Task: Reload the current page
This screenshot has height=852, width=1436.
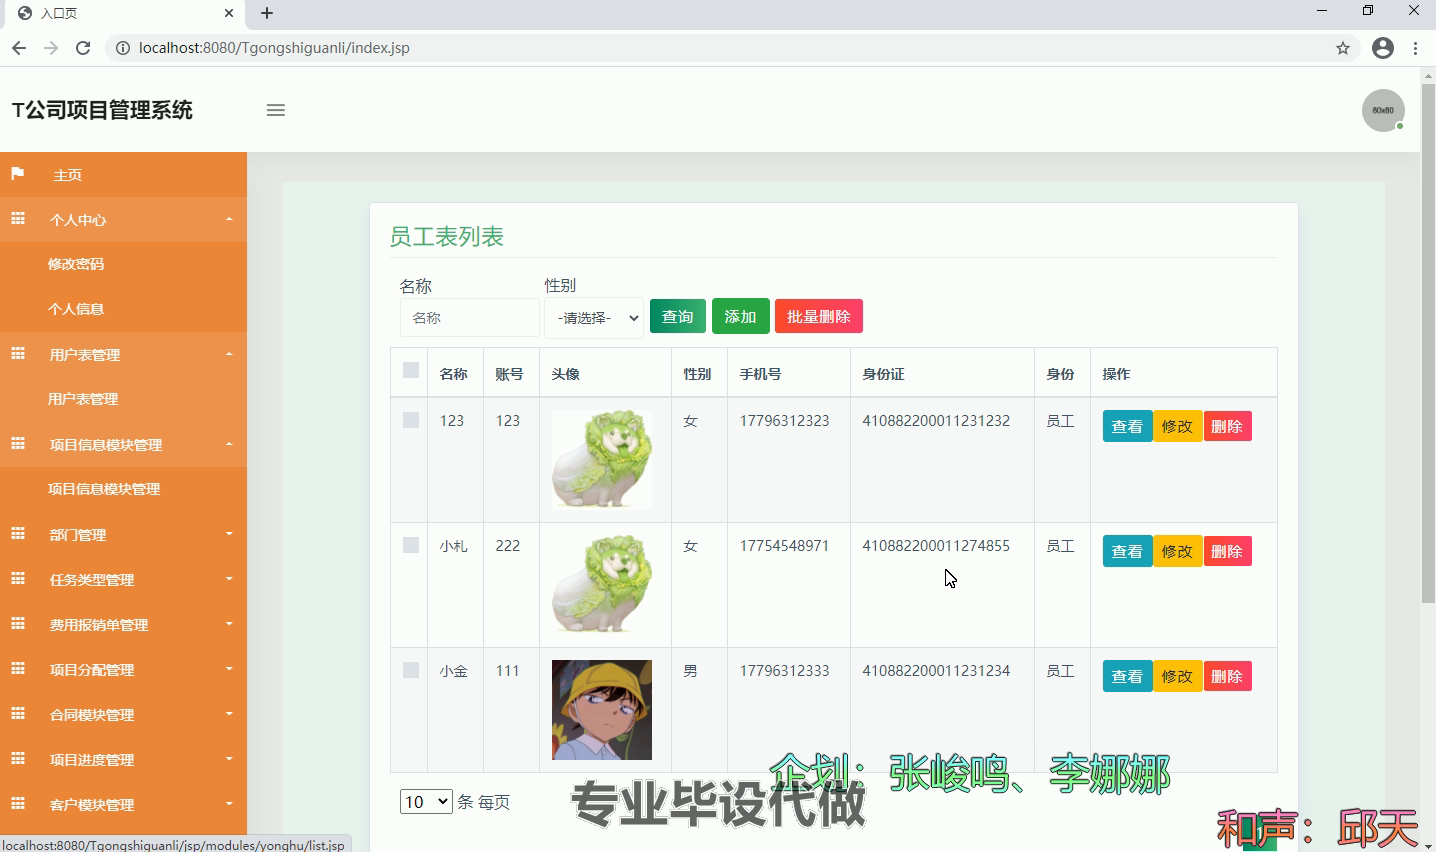Action: 83,48
